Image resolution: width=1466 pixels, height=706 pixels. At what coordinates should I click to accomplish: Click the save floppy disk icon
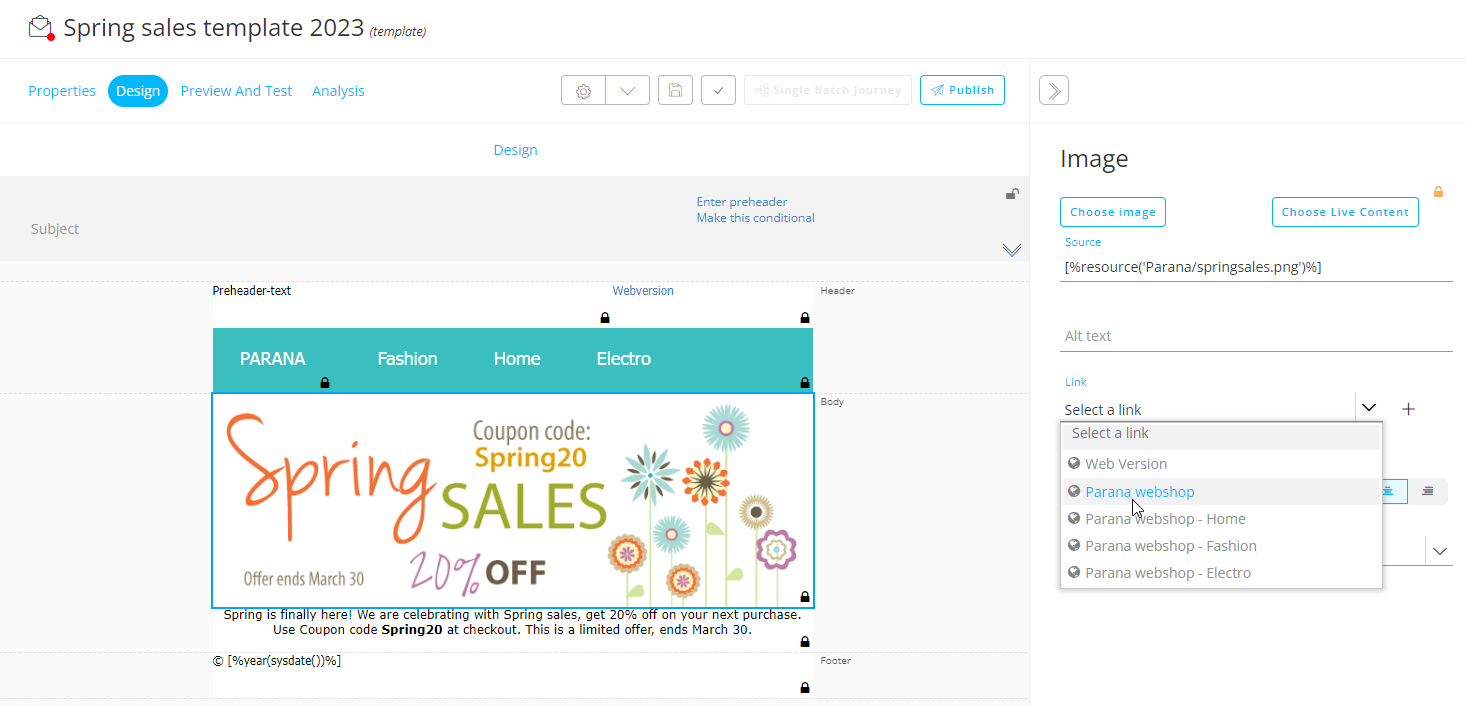[675, 91]
